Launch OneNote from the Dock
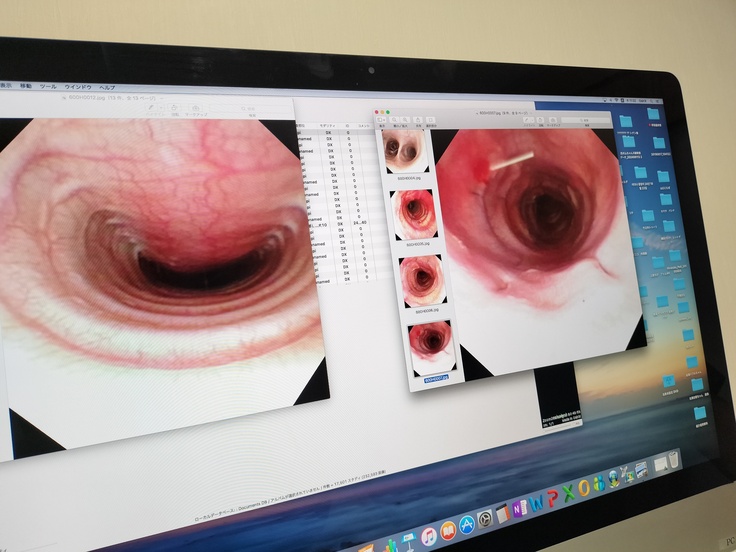The width and height of the screenshot is (736, 552). [x=518, y=508]
